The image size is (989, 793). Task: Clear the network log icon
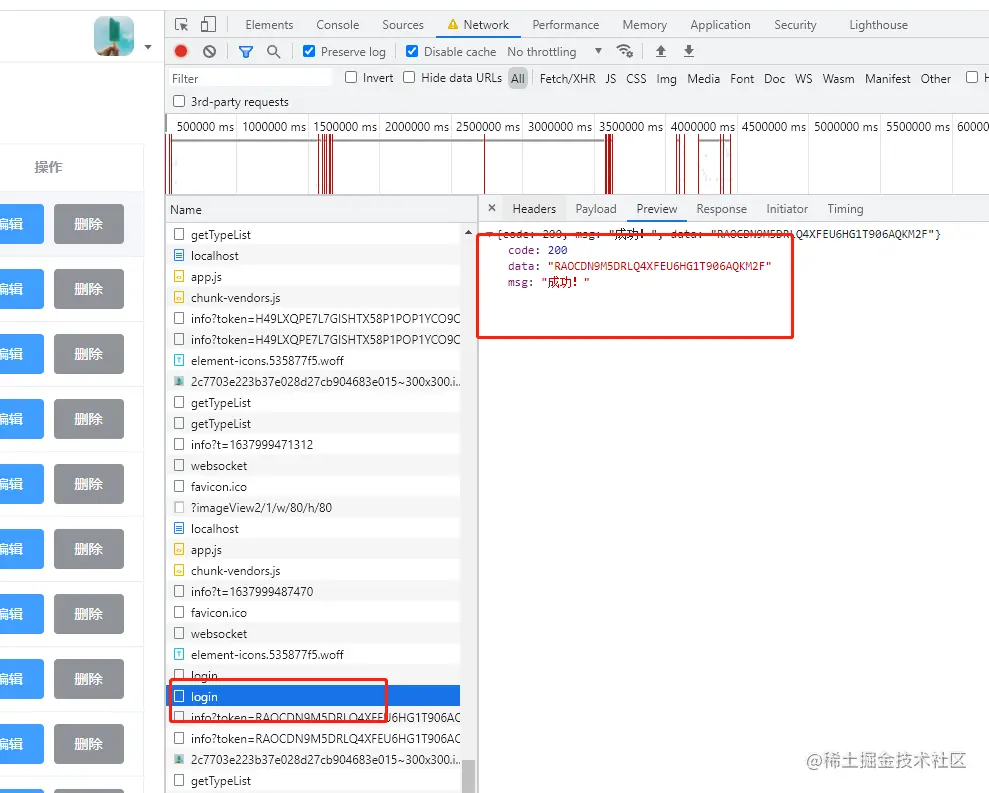[209, 51]
